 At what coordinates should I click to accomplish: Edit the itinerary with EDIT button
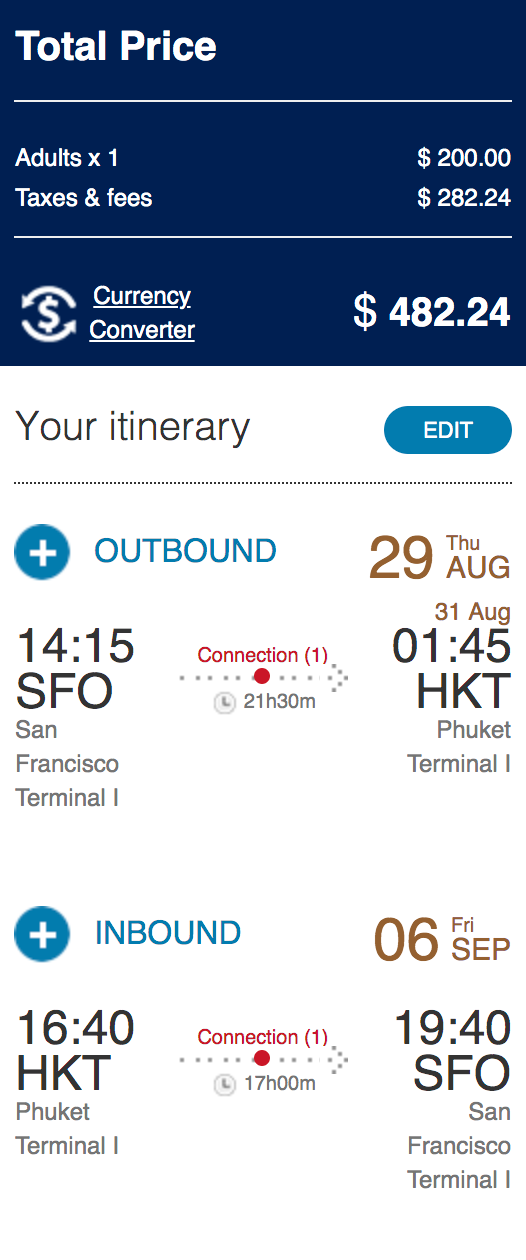click(x=448, y=430)
